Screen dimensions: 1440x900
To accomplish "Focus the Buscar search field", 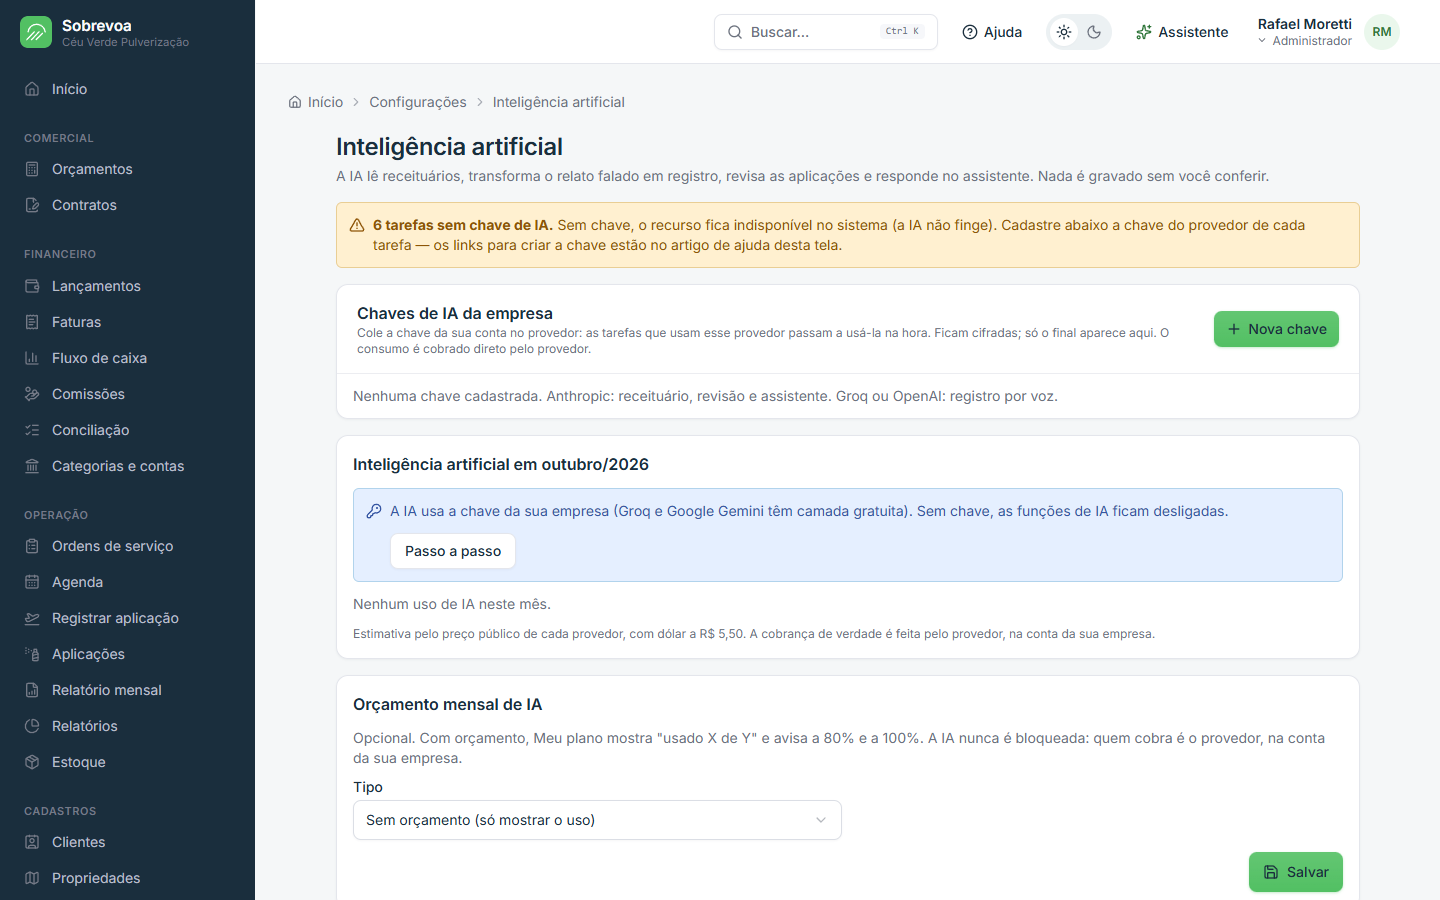I will tap(826, 32).
